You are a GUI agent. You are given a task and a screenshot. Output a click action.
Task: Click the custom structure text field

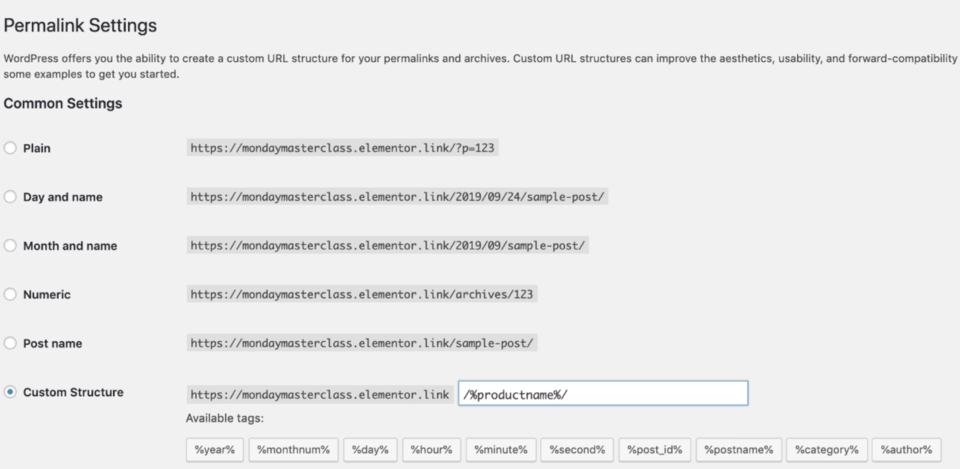click(x=603, y=394)
